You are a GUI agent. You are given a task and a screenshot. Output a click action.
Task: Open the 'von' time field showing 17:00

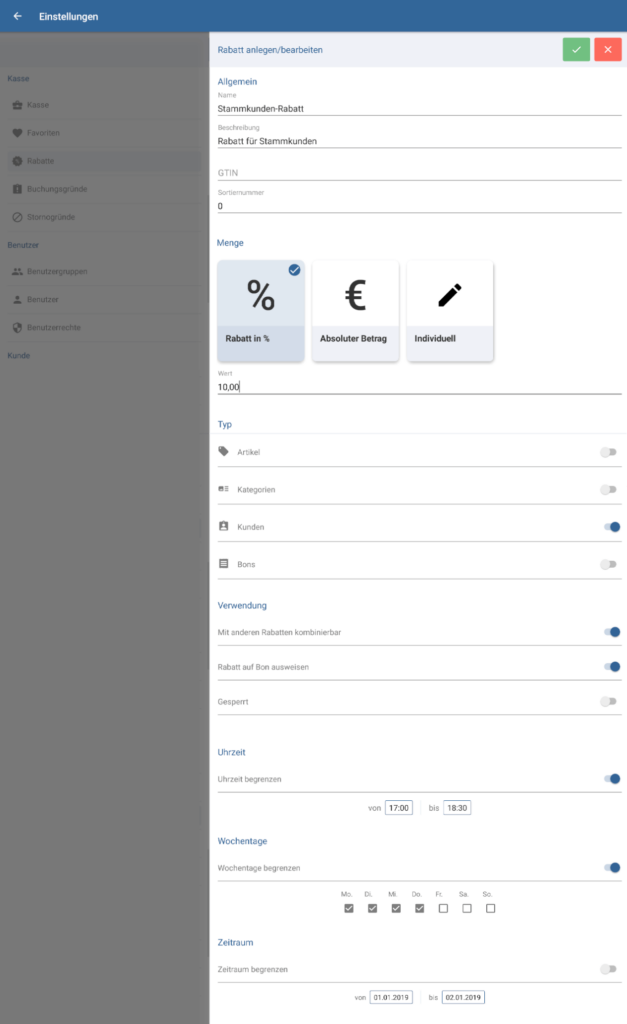(x=398, y=808)
